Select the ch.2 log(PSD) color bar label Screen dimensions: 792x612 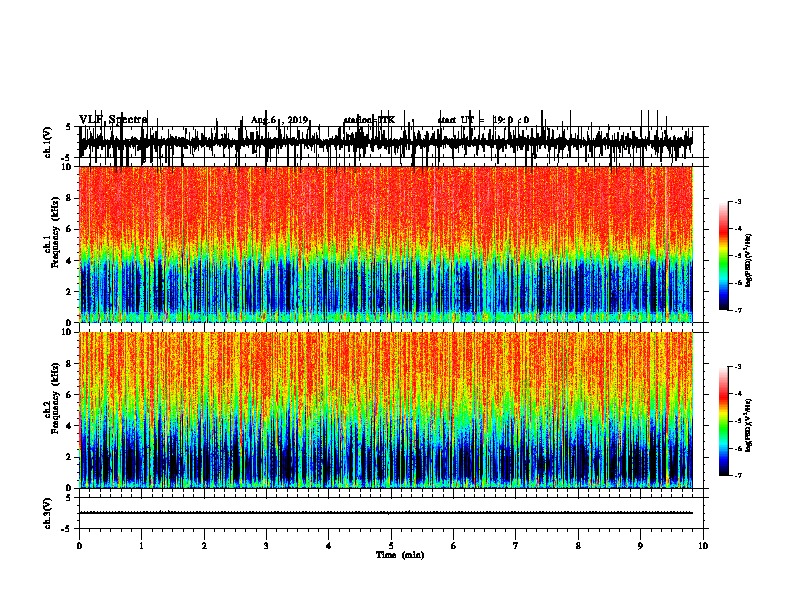(748, 425)
